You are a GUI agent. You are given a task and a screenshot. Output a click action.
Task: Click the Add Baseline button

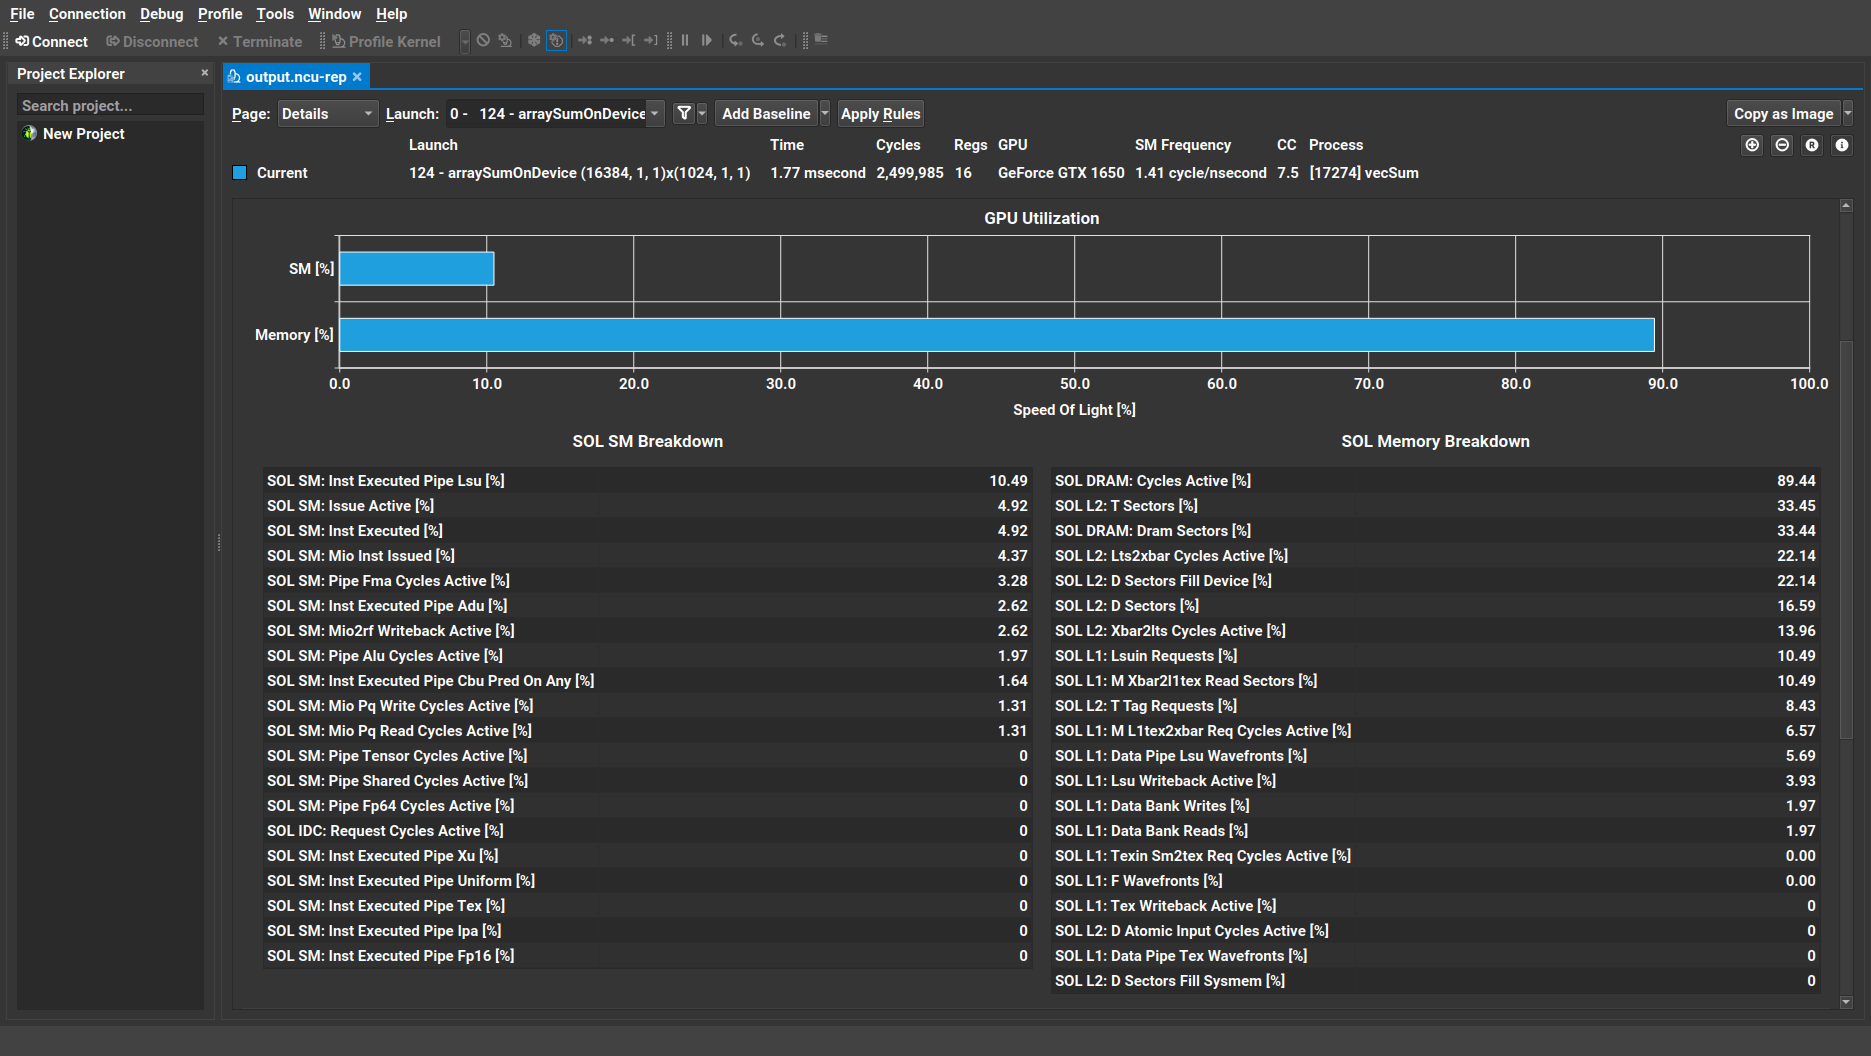point(766,114)
